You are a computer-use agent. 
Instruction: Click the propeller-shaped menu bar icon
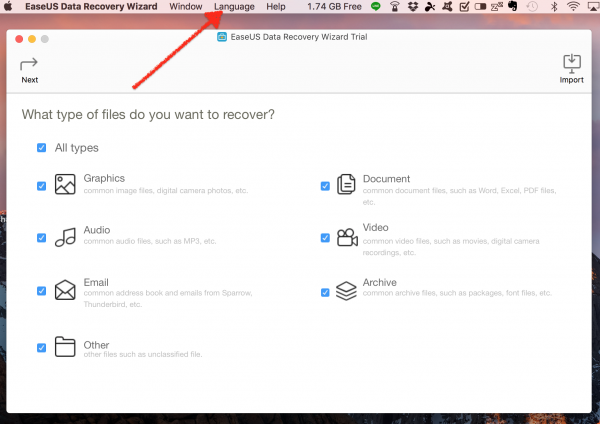click(x=430, y=6)
